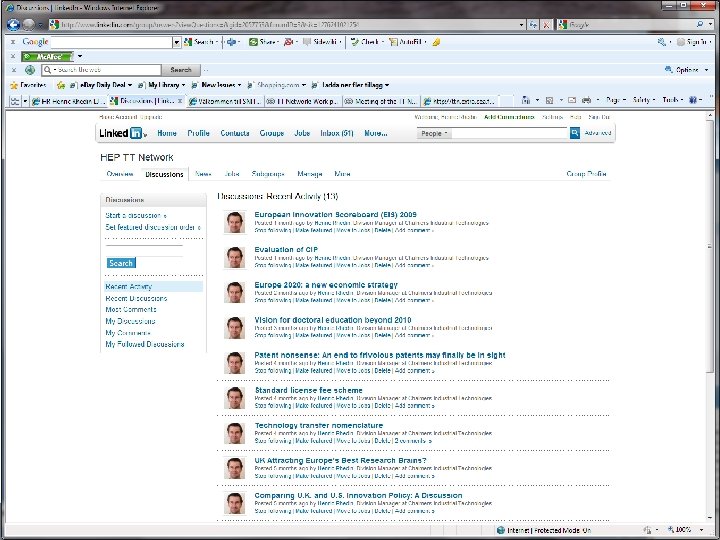
Task: Open the Manage tab of the group
Action: click(x=309, y=174)
